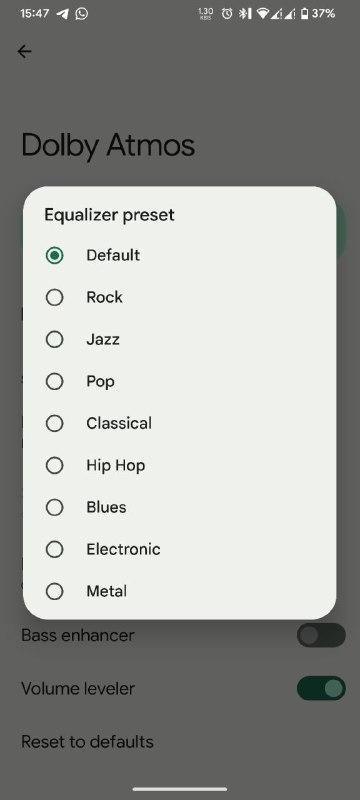Viewport: 360px width, 800px height.
Task: Enable the Bass enhancer switch
Action: pos(321,635)
